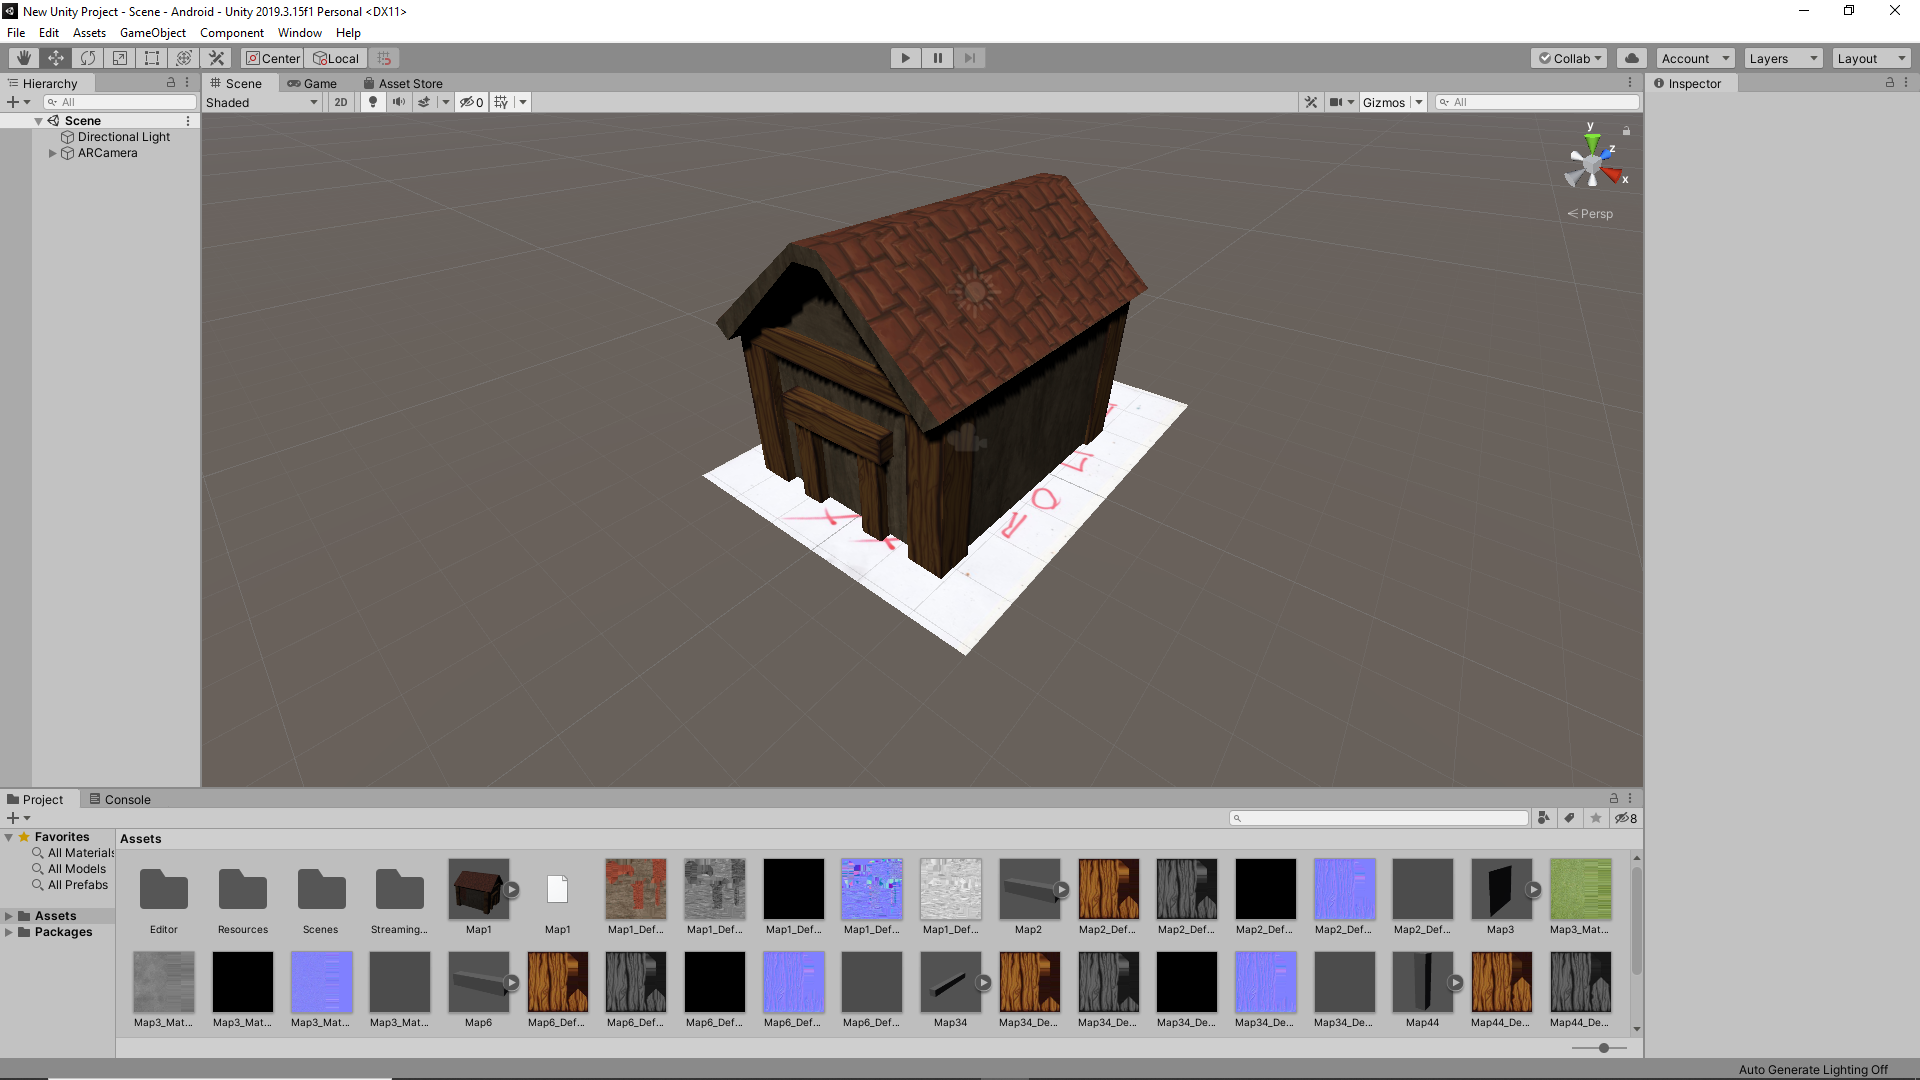Select the Map1 house prefab thumbnail
This screenshot has width=1920, height=1080.
[478, 889]
